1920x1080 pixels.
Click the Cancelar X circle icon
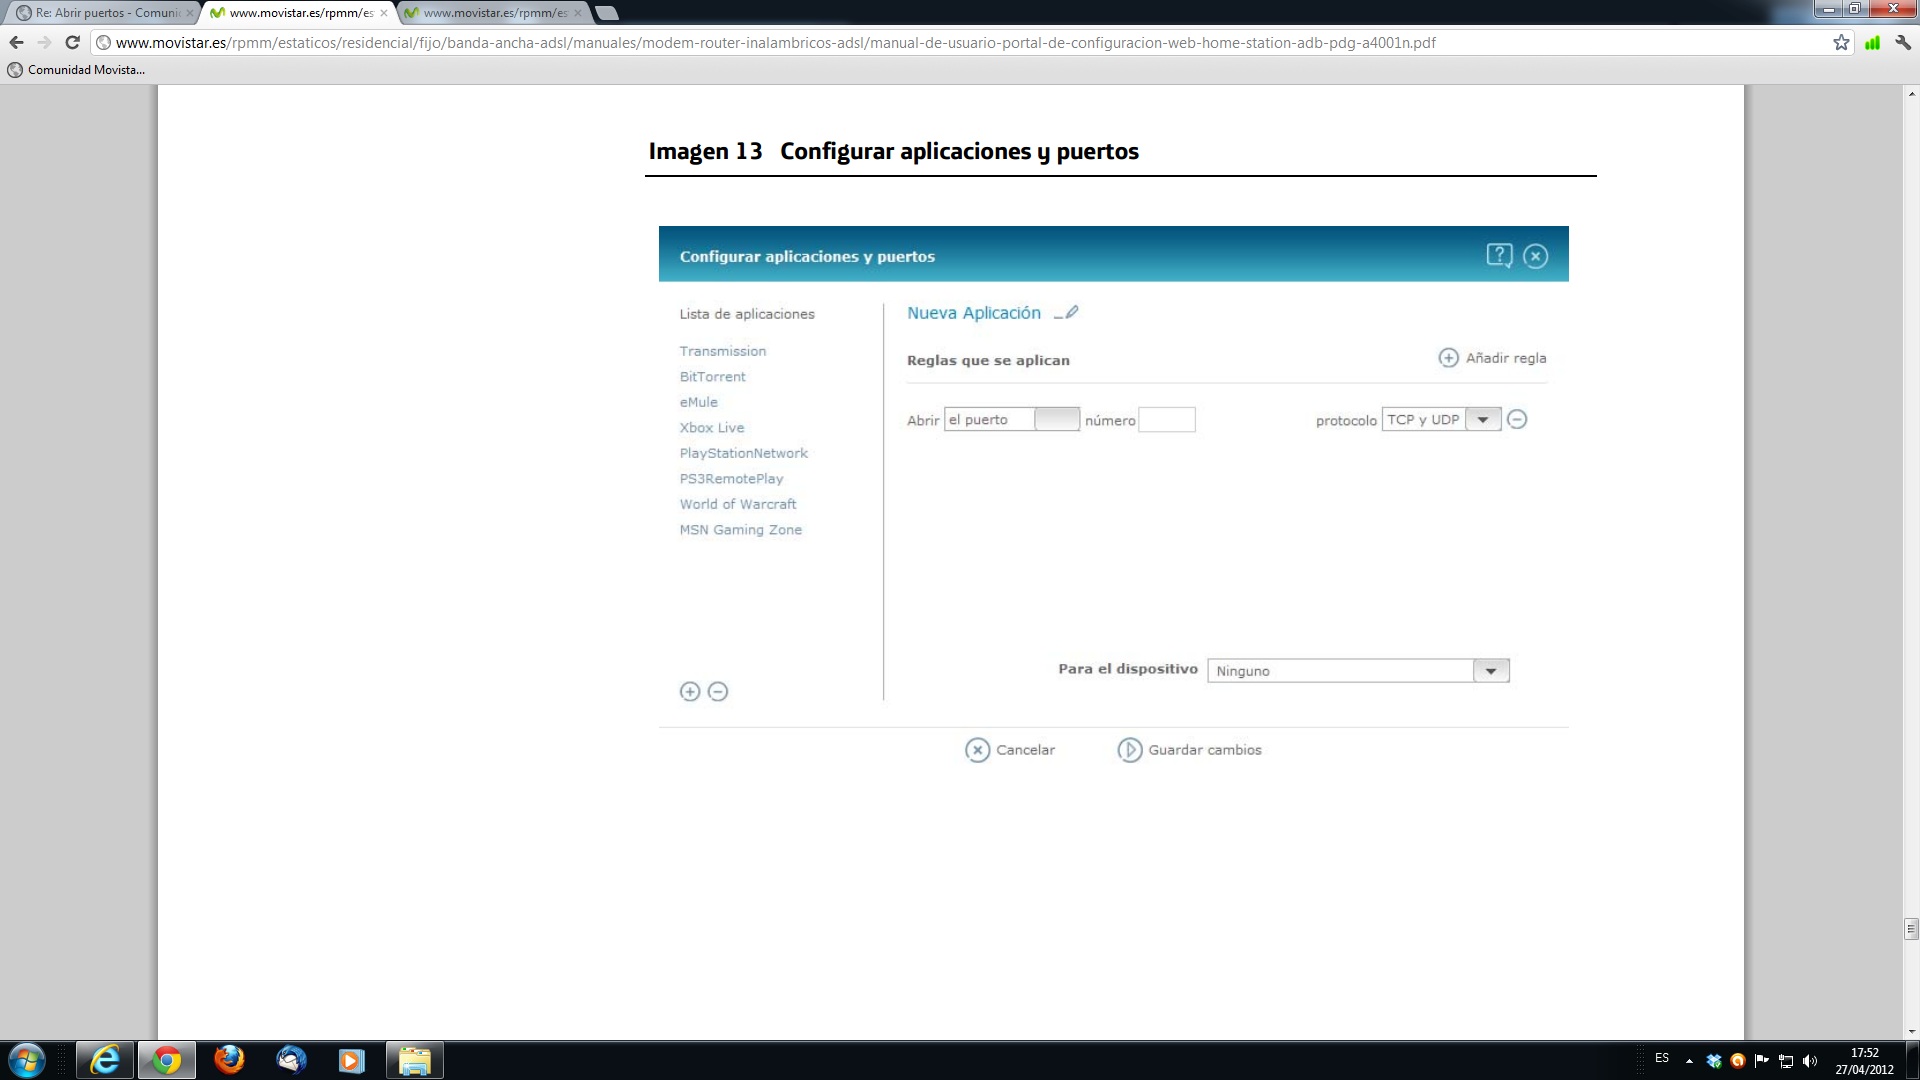pos(977,750)
